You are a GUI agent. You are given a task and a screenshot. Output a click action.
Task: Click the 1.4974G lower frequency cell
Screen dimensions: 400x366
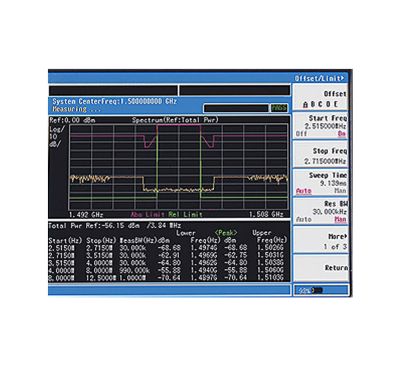[204, 248]
